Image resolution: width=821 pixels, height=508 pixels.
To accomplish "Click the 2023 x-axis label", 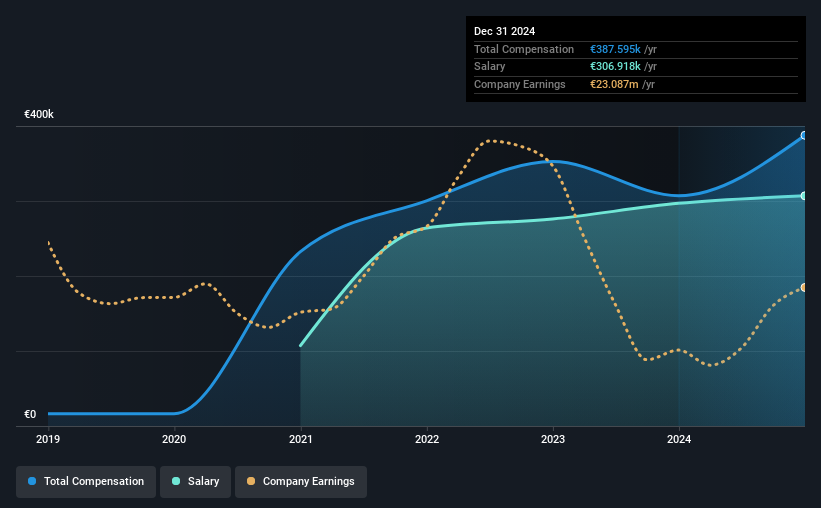I will [x=553, y=439].
